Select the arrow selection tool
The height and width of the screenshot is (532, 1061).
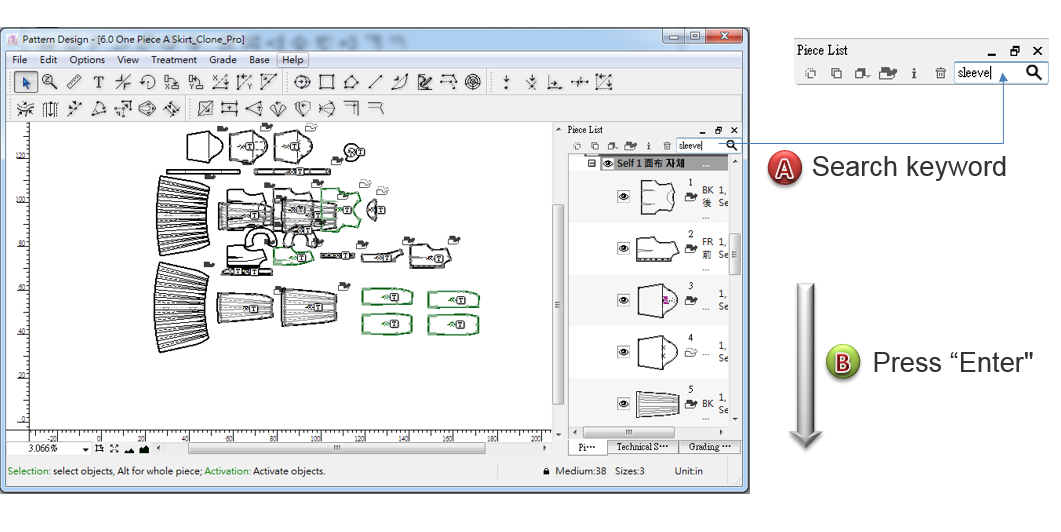pyautogui.click(x=24, y=82)
